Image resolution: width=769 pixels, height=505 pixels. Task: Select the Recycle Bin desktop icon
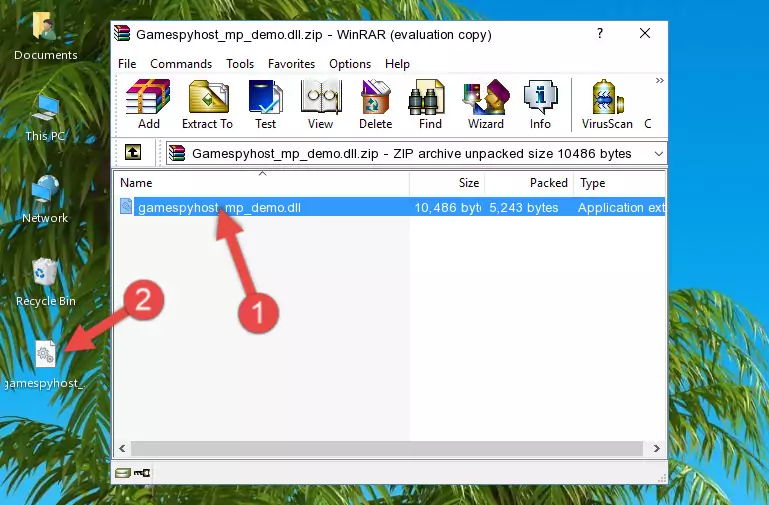pos(46,283)
